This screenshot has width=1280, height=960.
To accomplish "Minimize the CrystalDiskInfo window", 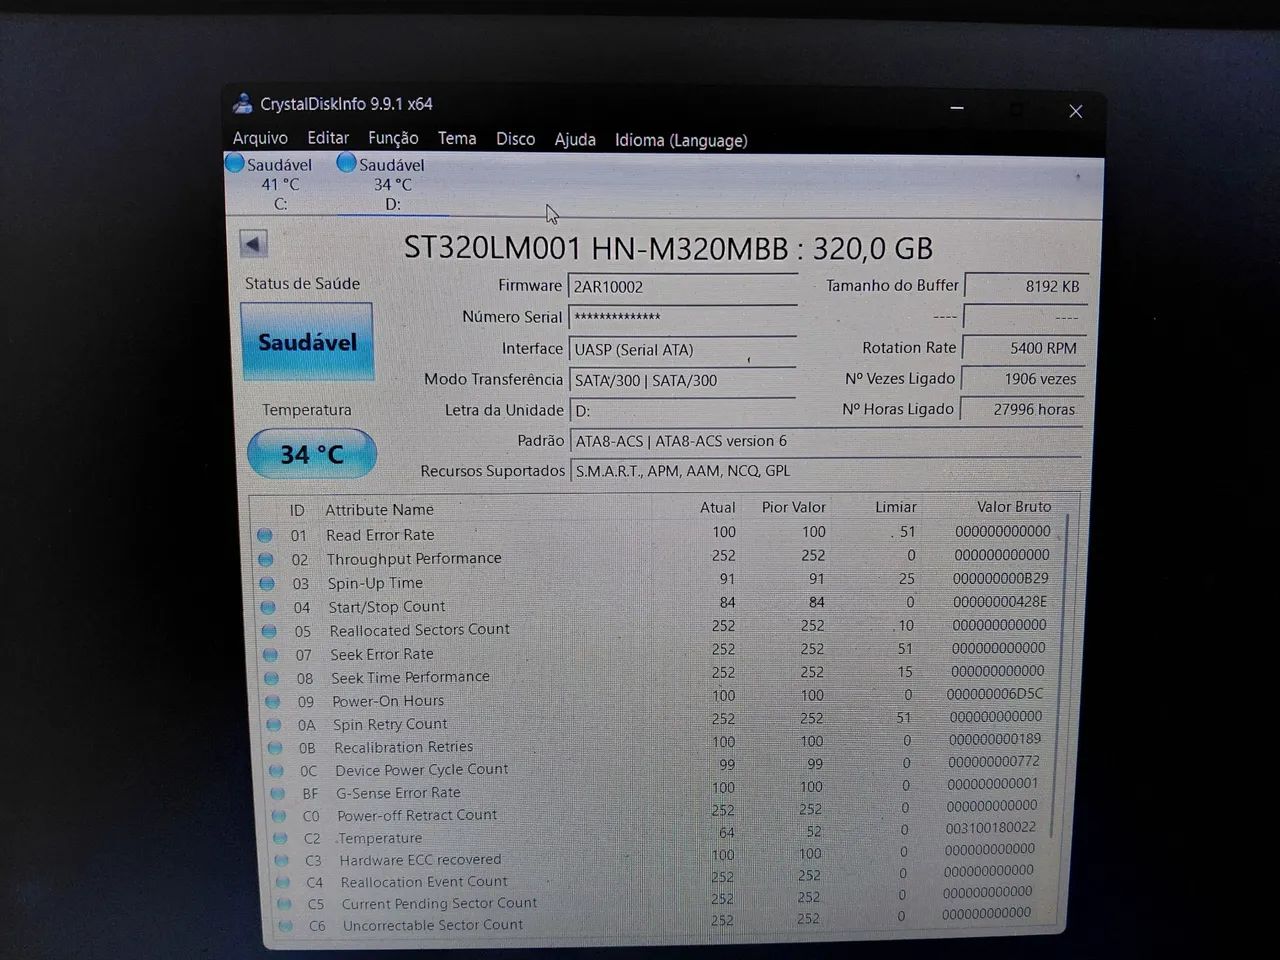I will (957, 108).
